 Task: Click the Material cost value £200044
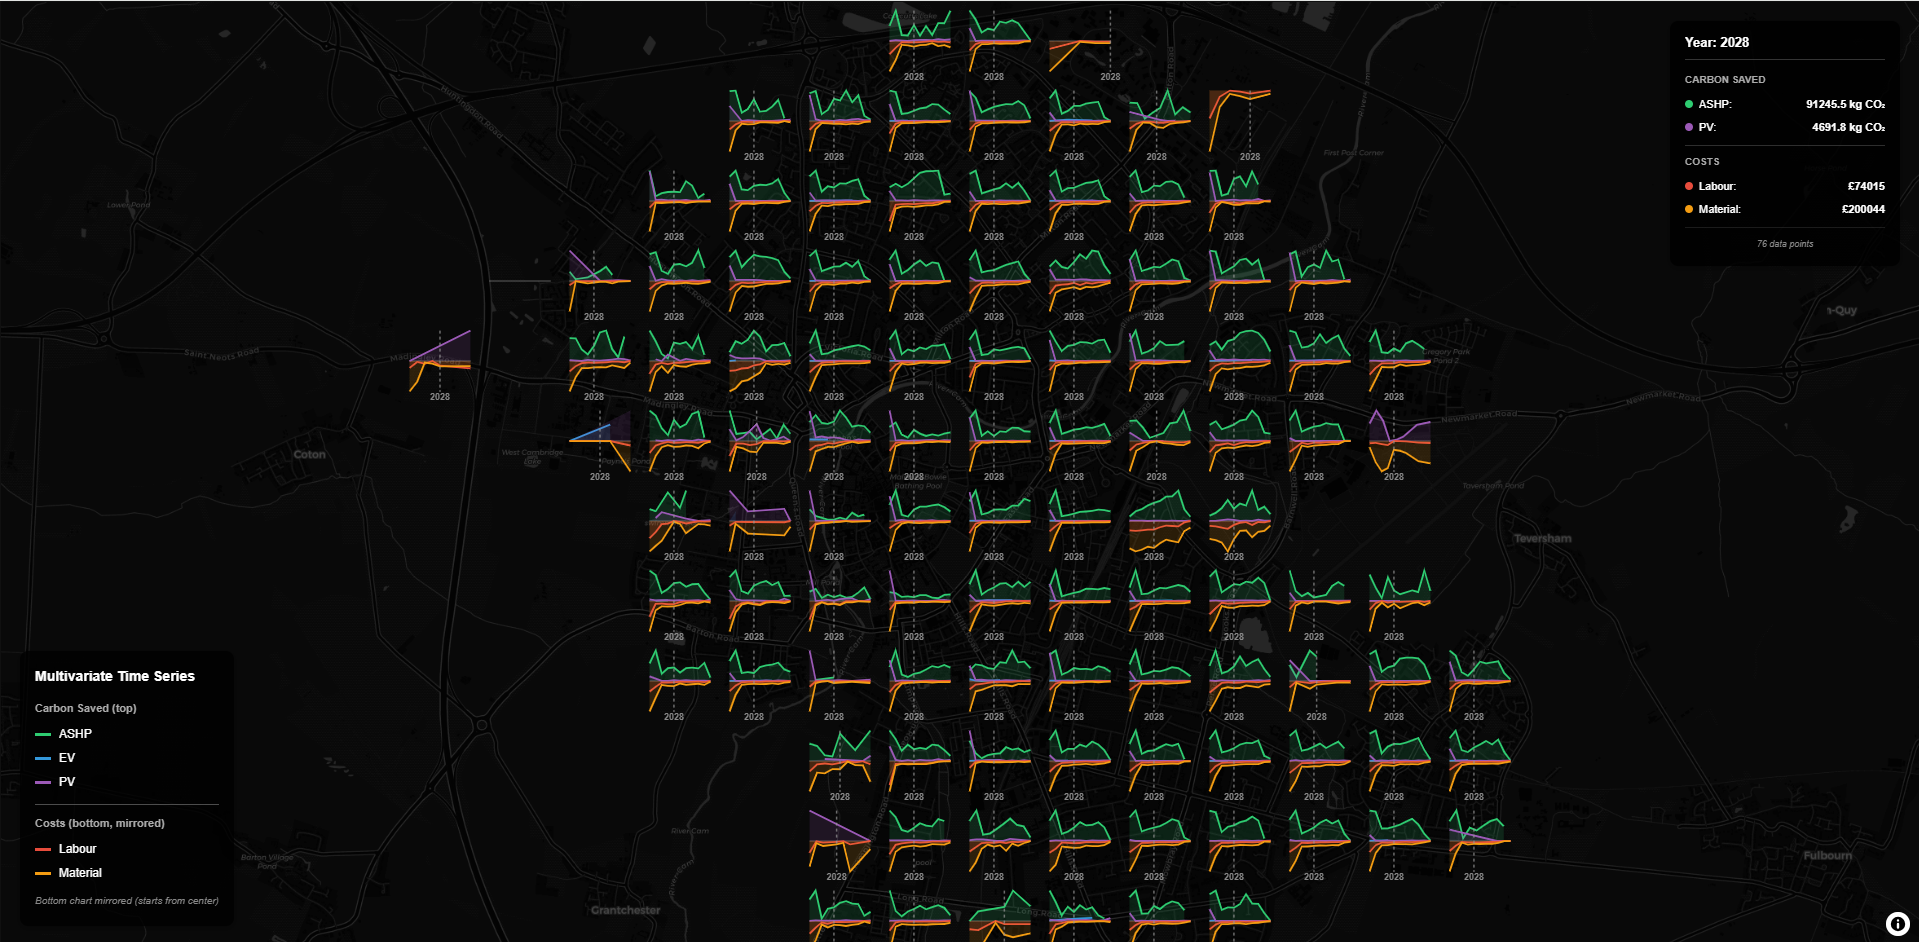tap(1862, 209)
